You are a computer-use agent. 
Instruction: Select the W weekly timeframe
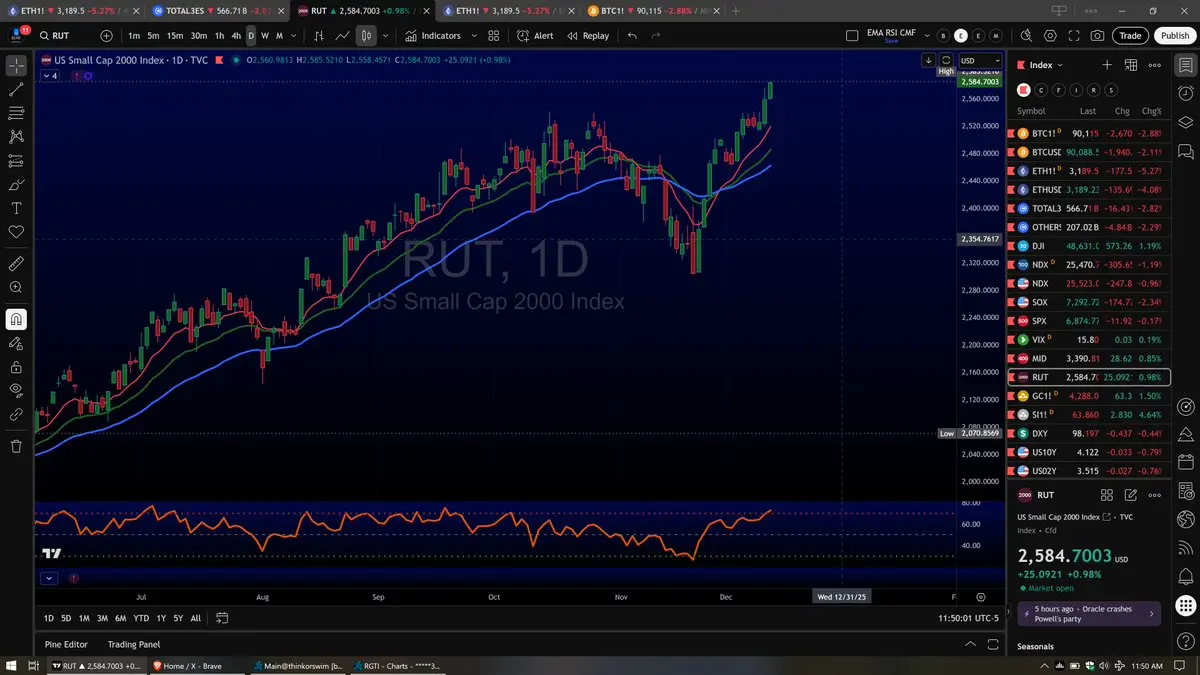coord(265,35)
